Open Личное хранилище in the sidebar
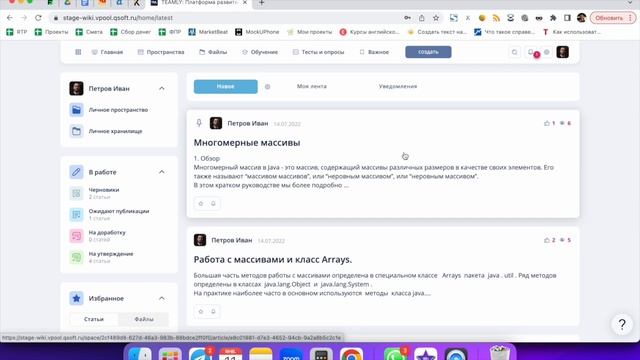 (x=116, y=131)
